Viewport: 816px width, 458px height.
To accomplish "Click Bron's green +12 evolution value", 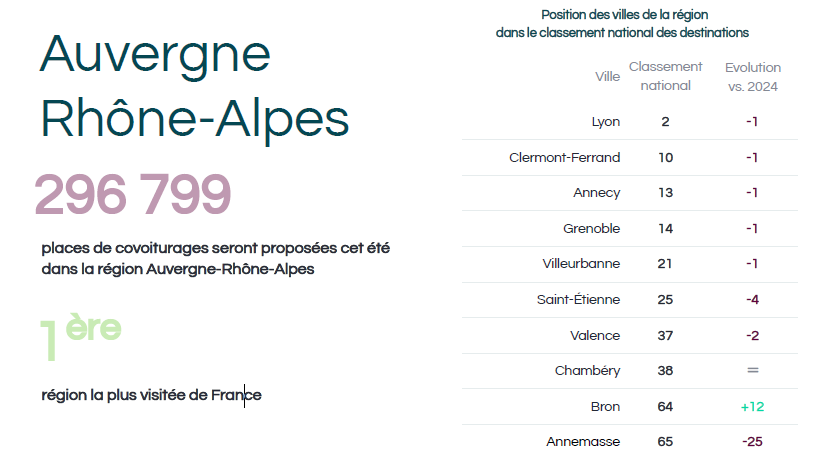I will [x=753, y=407].
